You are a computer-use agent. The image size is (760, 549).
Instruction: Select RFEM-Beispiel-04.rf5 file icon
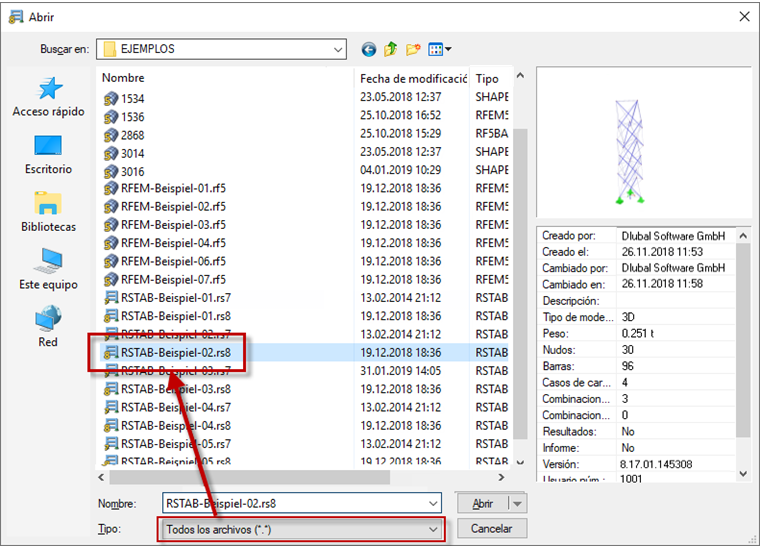pyautogui.click(x=111, y=243)
